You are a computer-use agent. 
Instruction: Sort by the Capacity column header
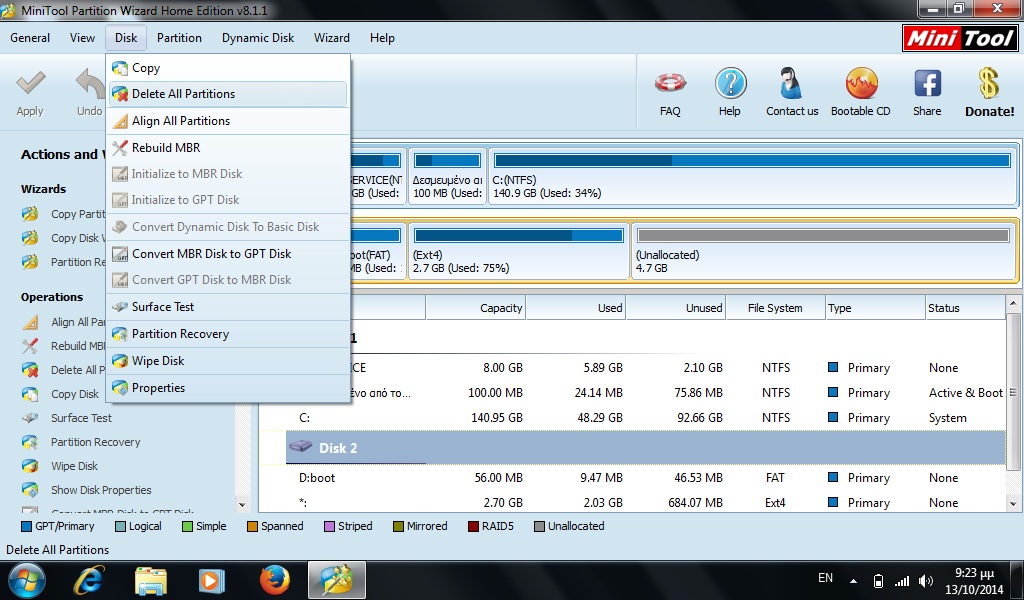point(475,308)
